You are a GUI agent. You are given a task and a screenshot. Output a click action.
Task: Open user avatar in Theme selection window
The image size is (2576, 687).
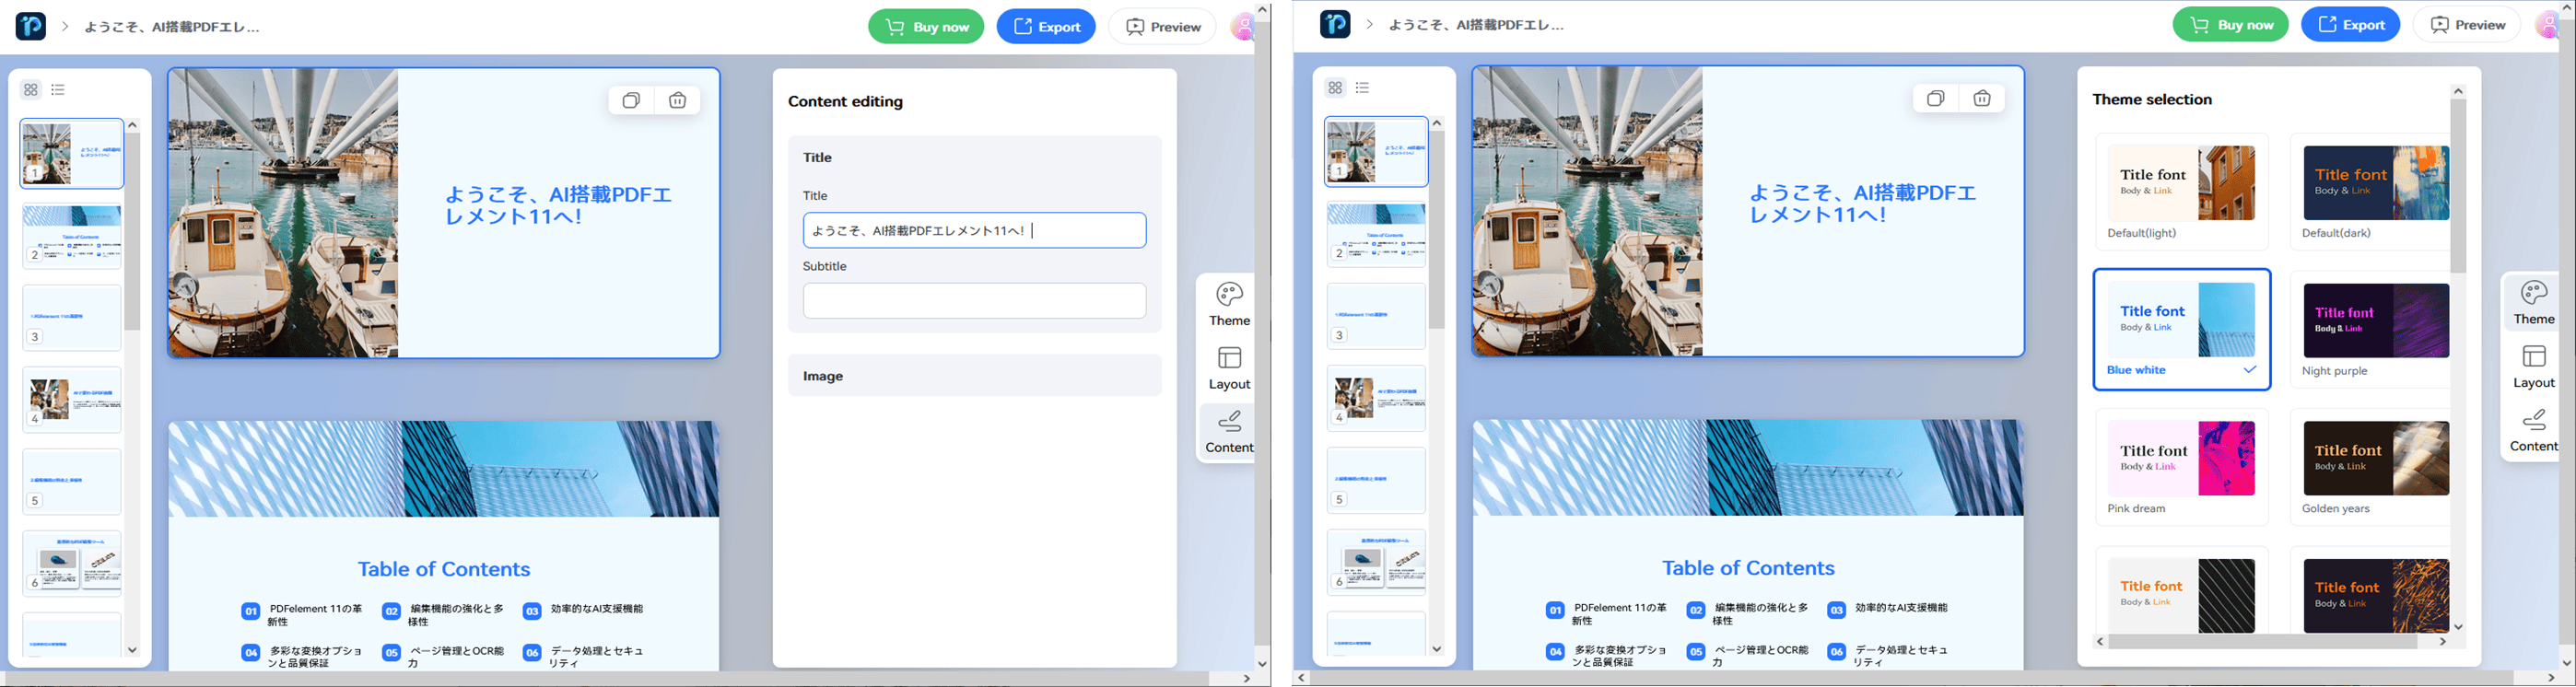[x=2547, y=25]
